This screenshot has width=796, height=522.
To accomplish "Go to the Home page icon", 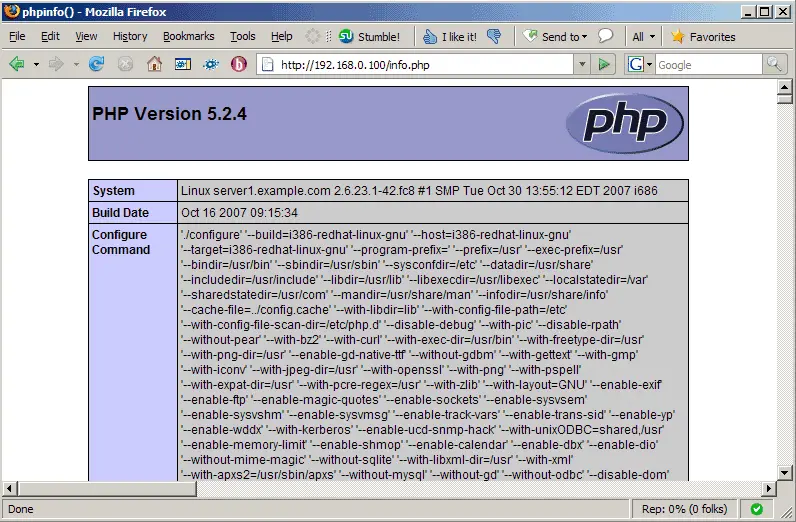I will pos(154,64).
